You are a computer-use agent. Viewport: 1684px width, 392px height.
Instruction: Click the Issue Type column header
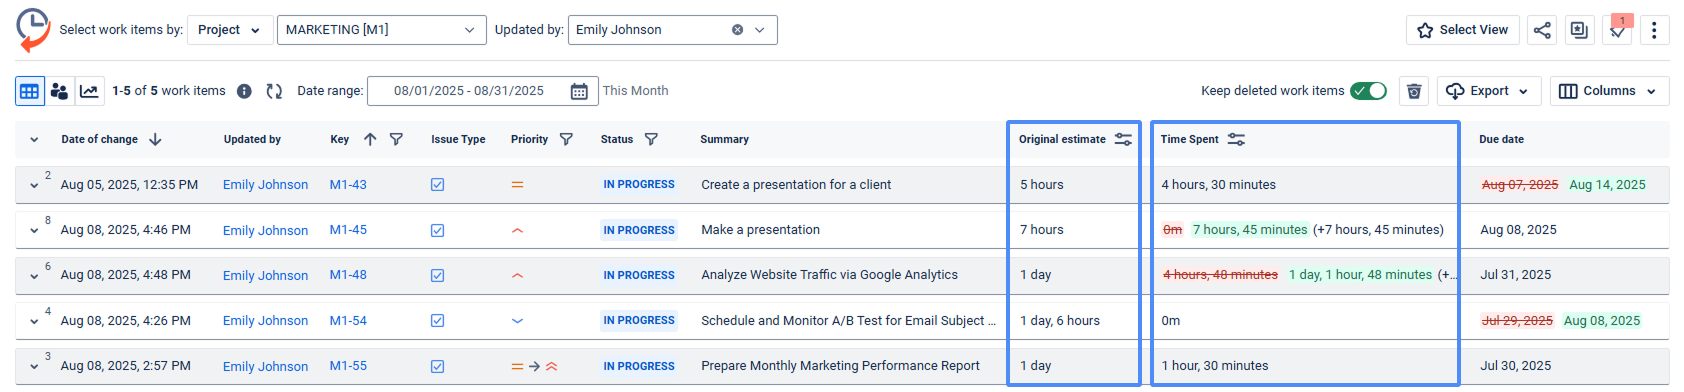click(458, 139)
